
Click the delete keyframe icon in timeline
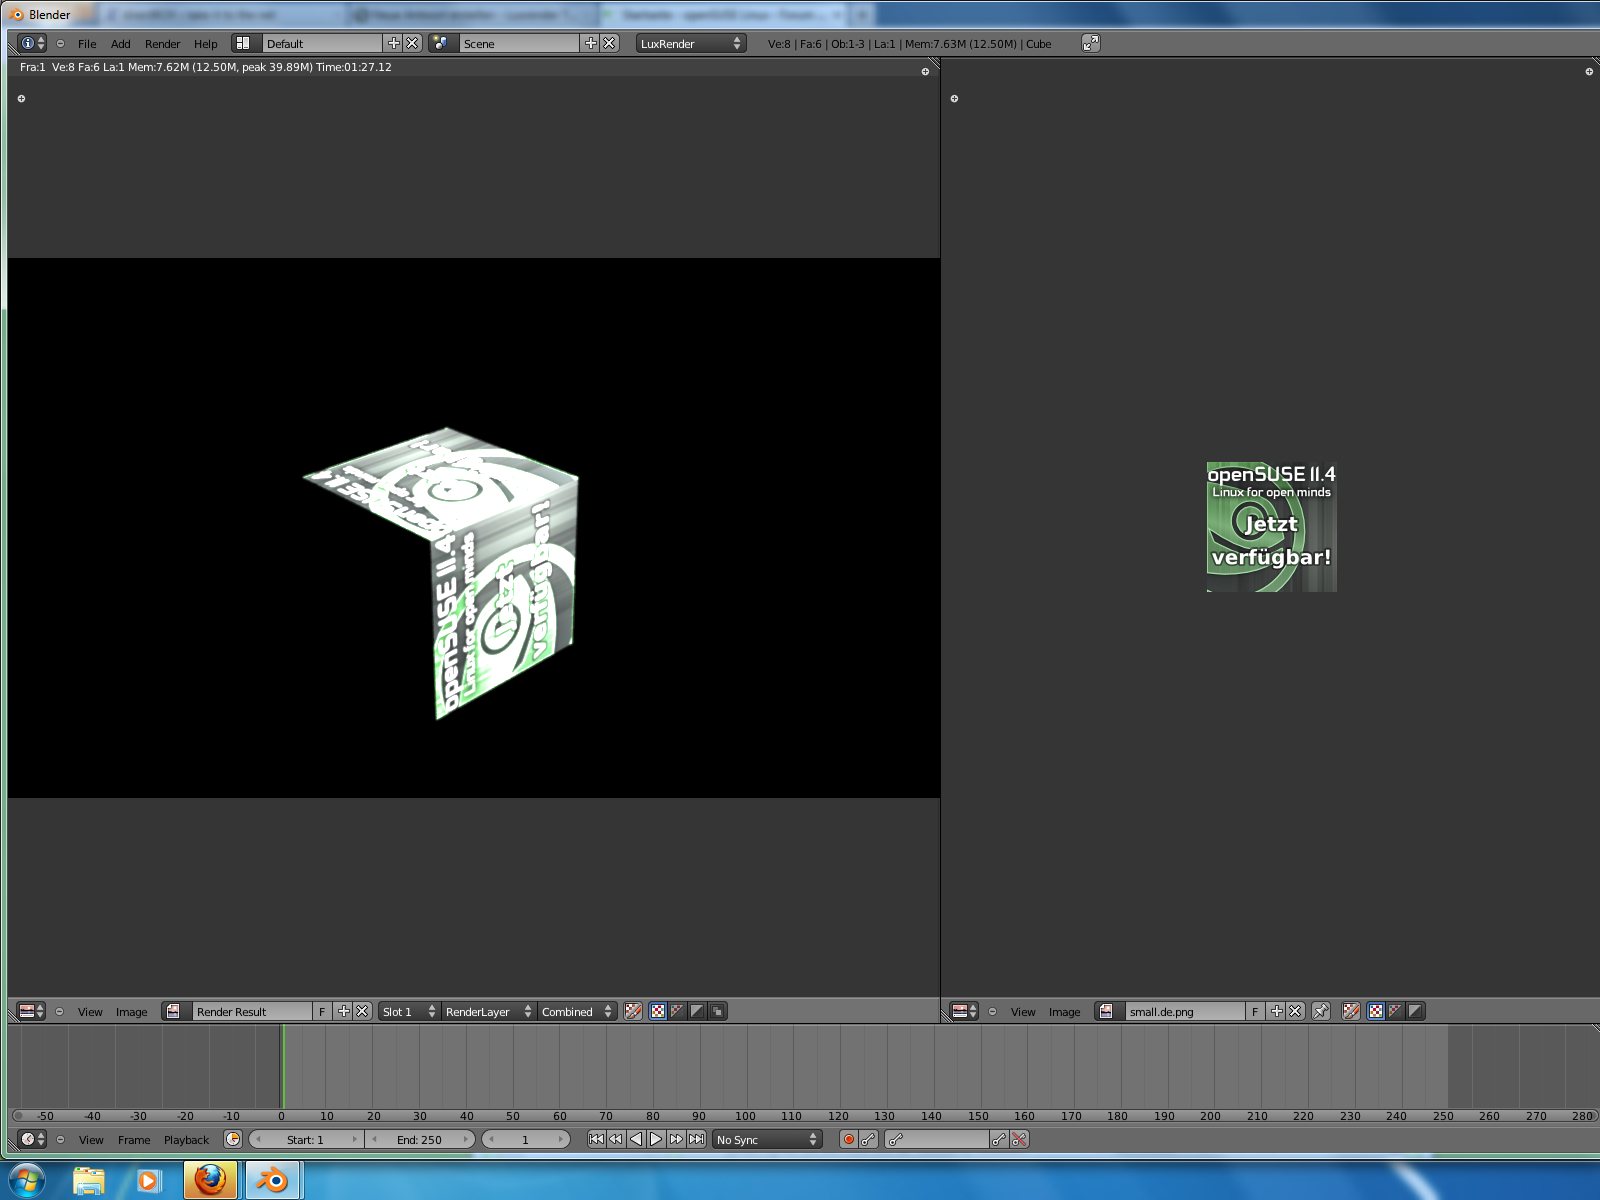pos(1019,1139)
